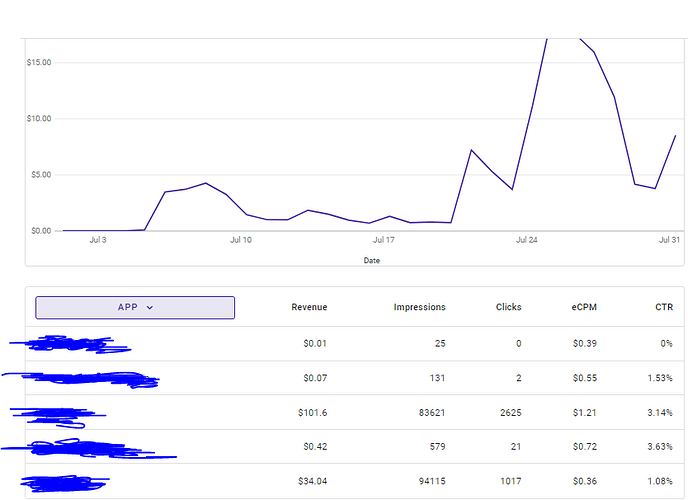
Task: Click the Jul 31 axis label
Action: pos(669,240)
